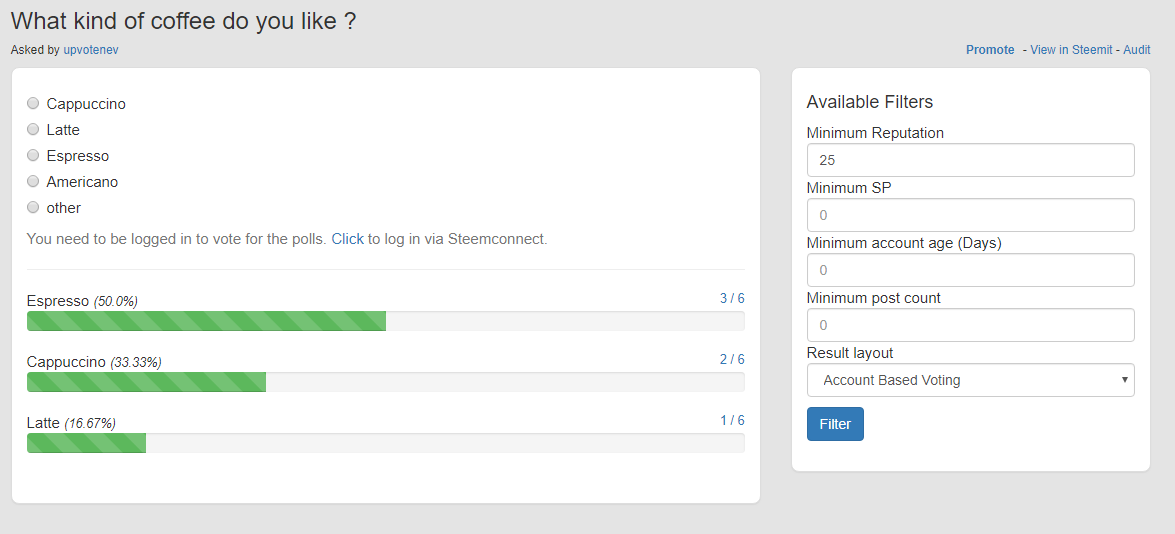Open the Result layout dropdown
1175x534 pixels.
(969, 380)
